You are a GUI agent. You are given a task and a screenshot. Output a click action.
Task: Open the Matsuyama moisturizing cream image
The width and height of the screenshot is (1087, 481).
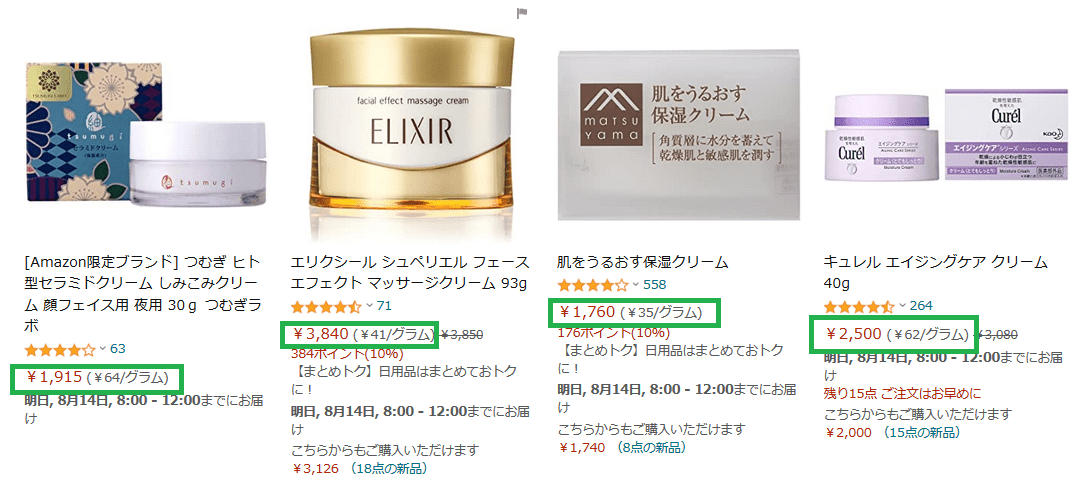tap(678, 136)
